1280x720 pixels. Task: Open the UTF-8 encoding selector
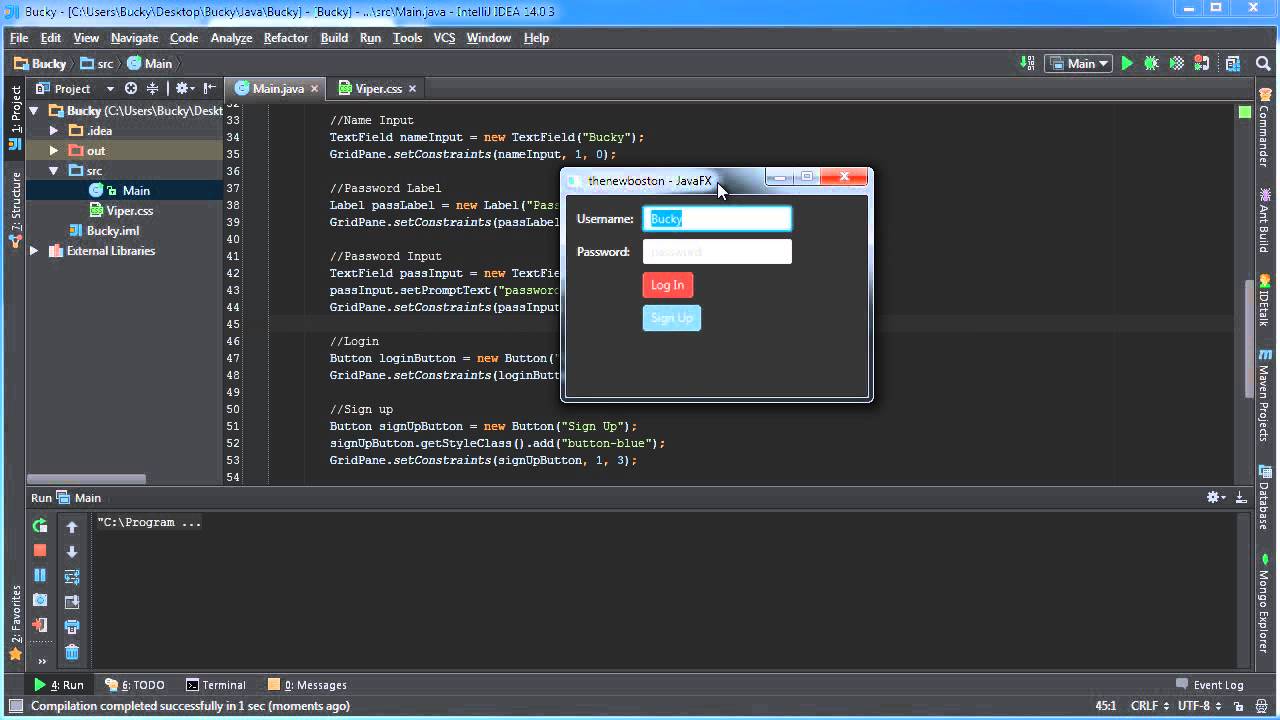[x=1199, y=706]
